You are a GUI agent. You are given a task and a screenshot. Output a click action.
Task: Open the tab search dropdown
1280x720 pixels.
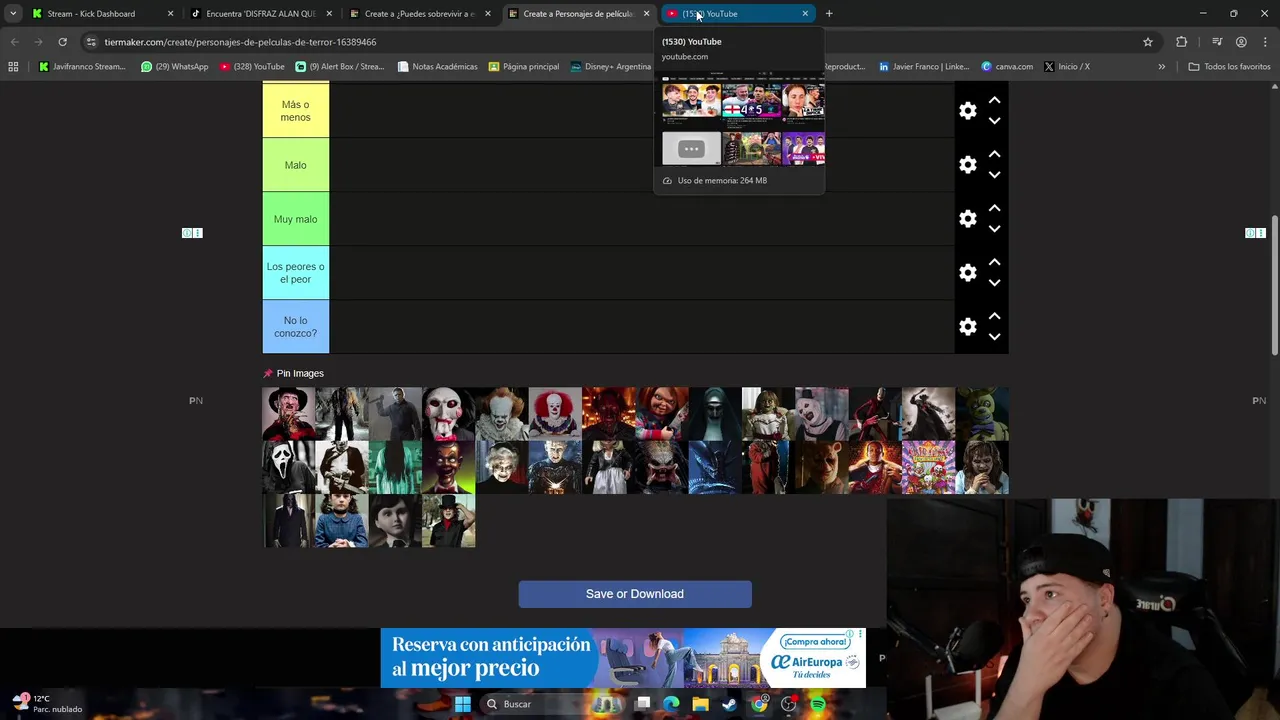[x=12, y=14]
